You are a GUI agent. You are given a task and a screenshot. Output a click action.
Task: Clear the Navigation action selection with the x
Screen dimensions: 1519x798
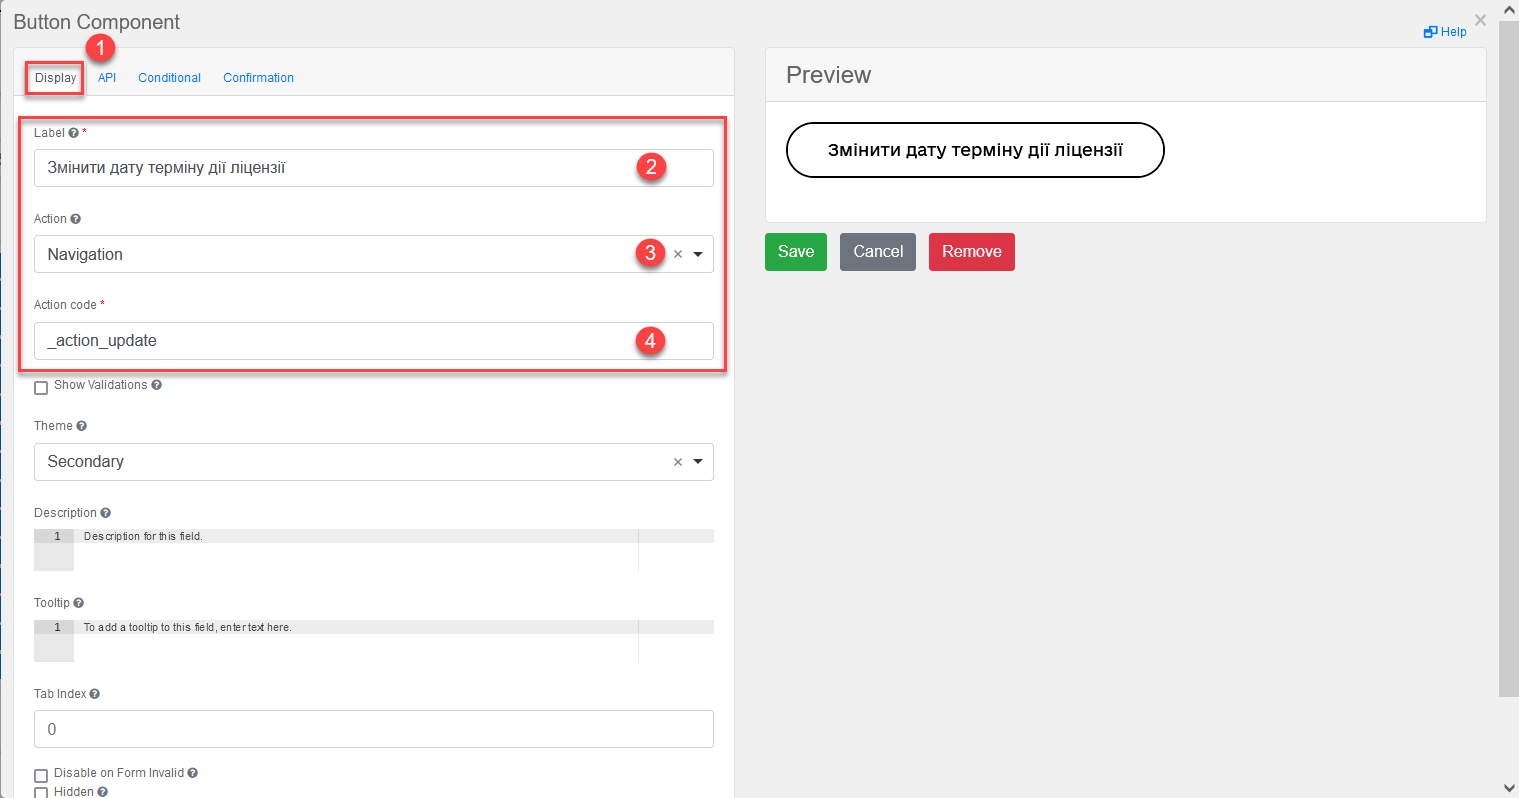click(x=678, y=254)
